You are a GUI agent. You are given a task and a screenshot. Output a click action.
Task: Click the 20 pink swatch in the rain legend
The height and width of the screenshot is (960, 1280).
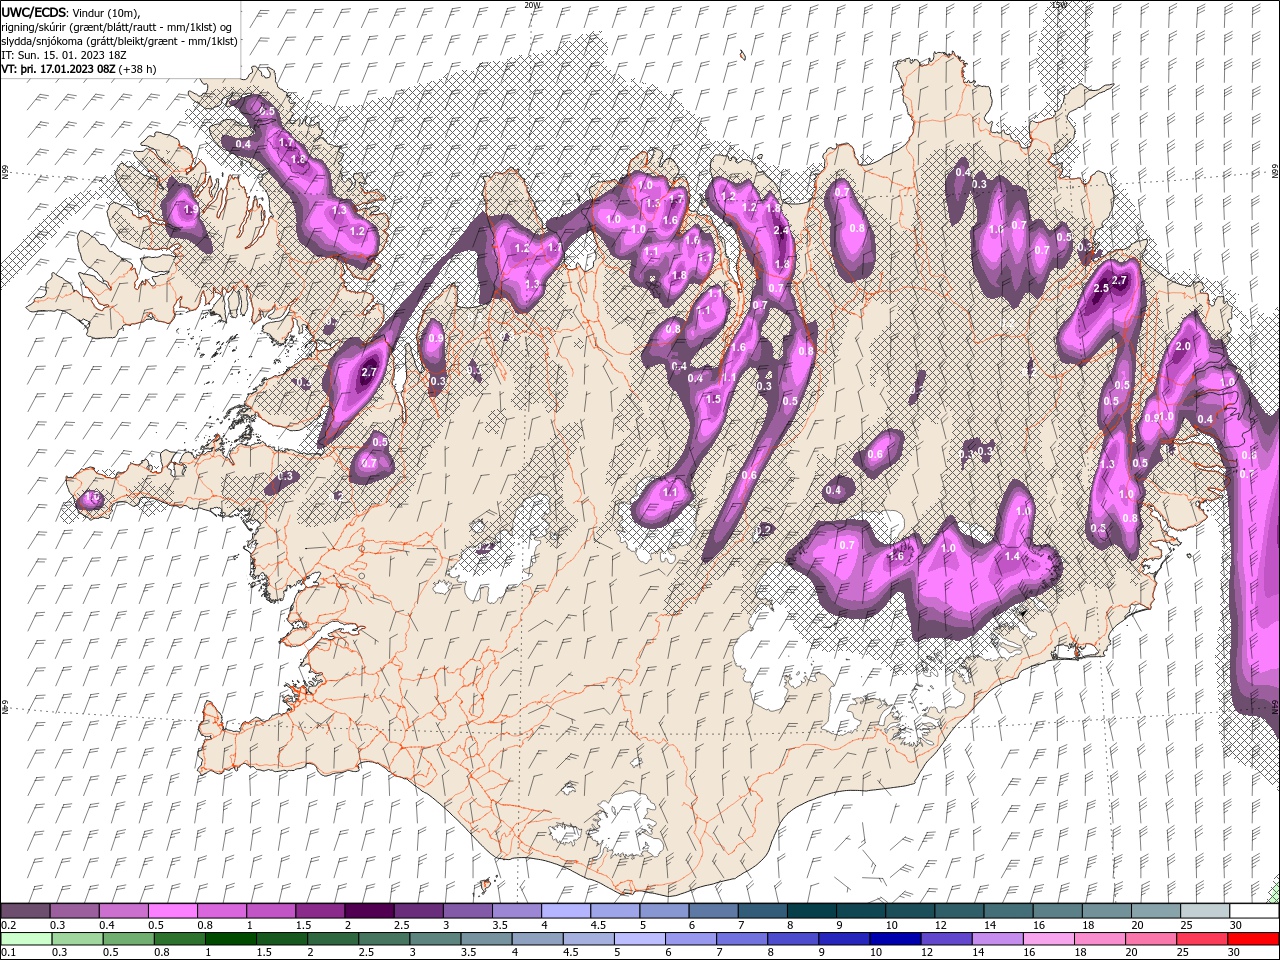[x=1151, y=939]
